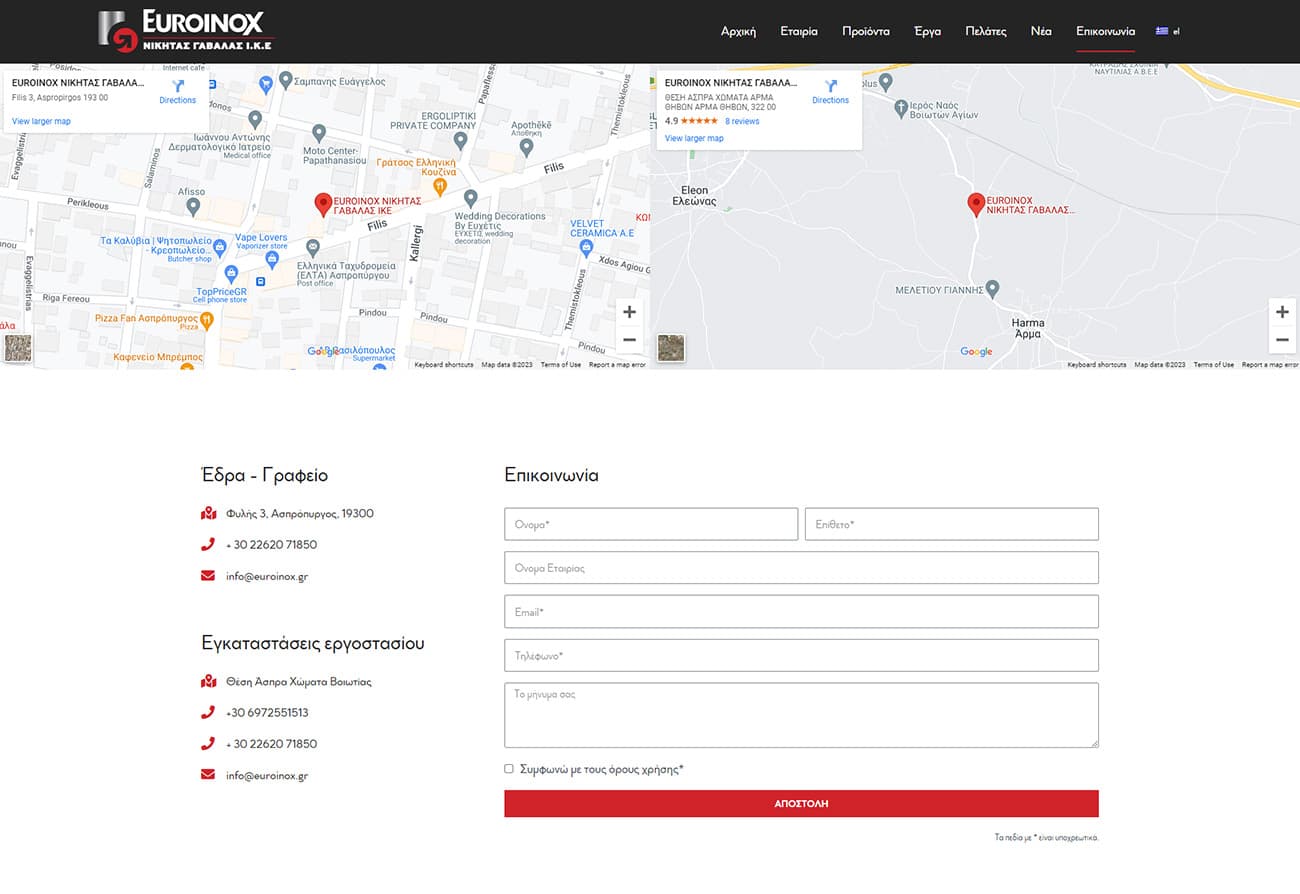1300x894 pixels.
Task: Focus the Όνομα input field
Action: [x=651, y=524]
